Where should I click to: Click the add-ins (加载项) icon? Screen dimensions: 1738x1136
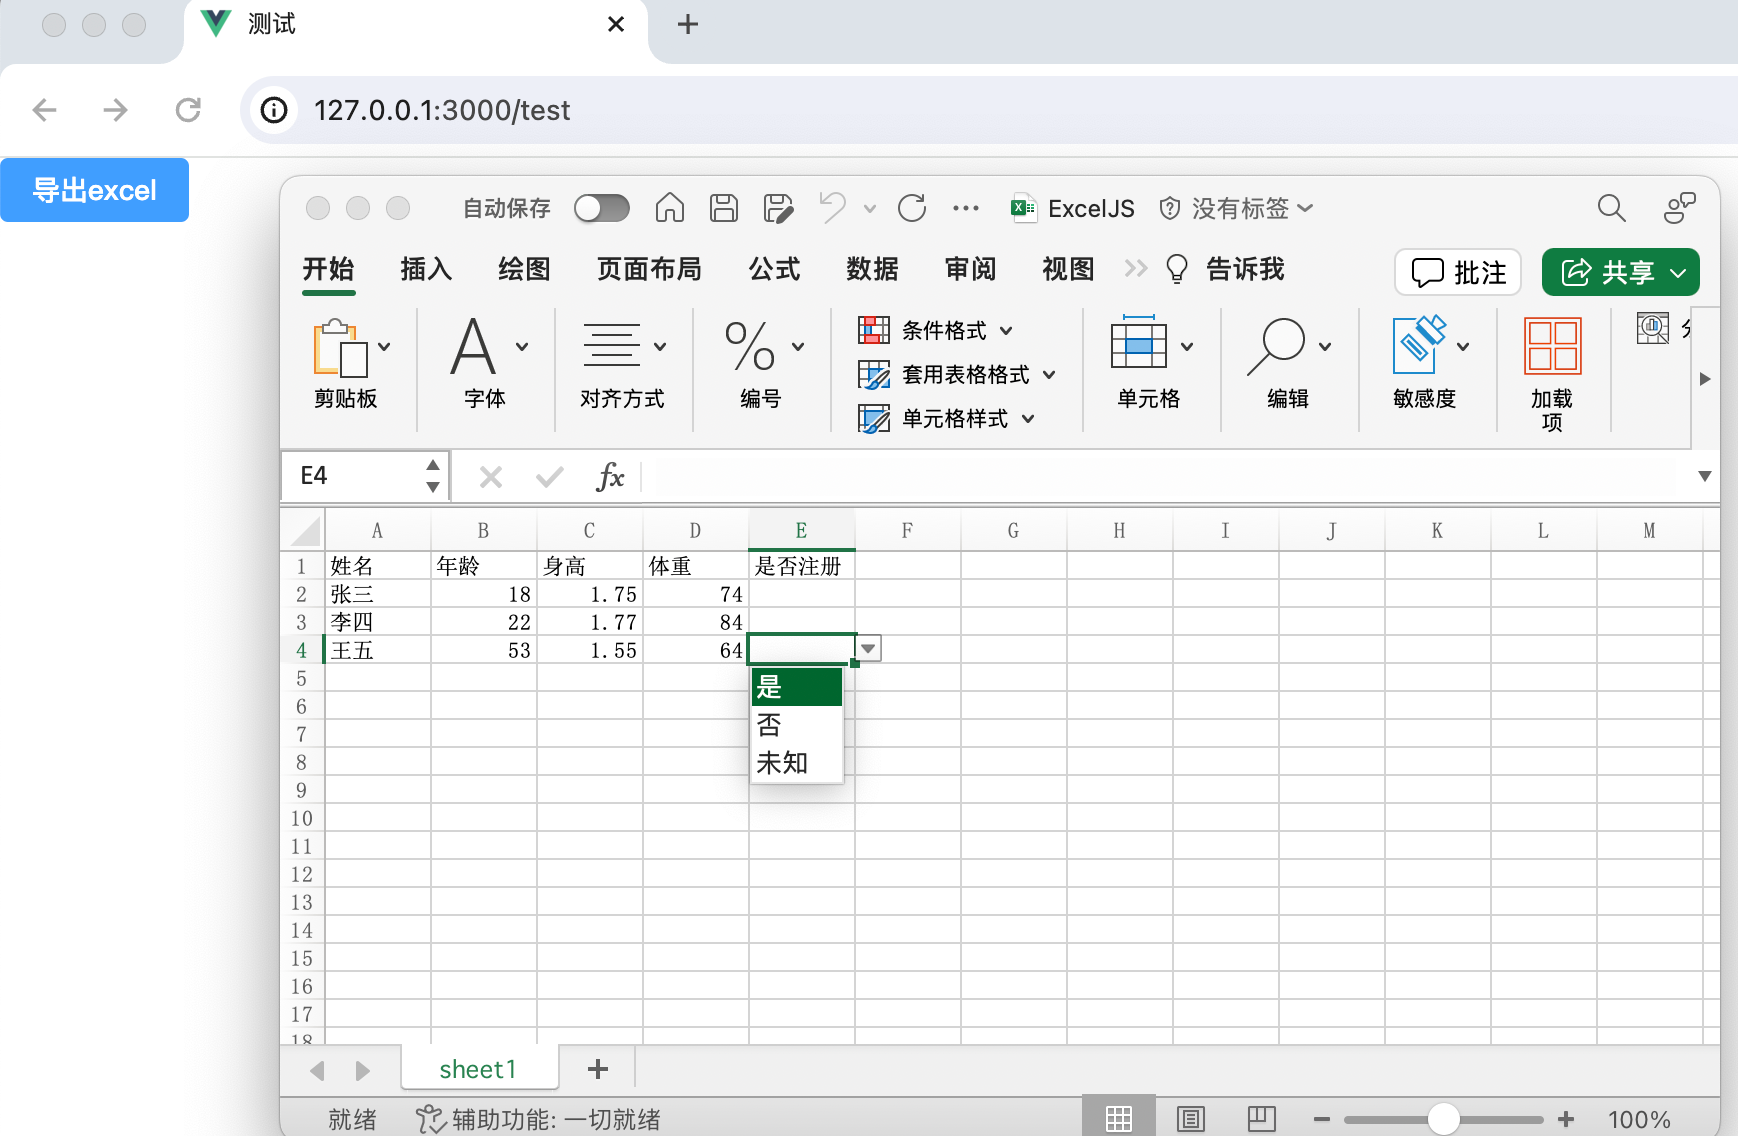click(x=1552, y=345)
